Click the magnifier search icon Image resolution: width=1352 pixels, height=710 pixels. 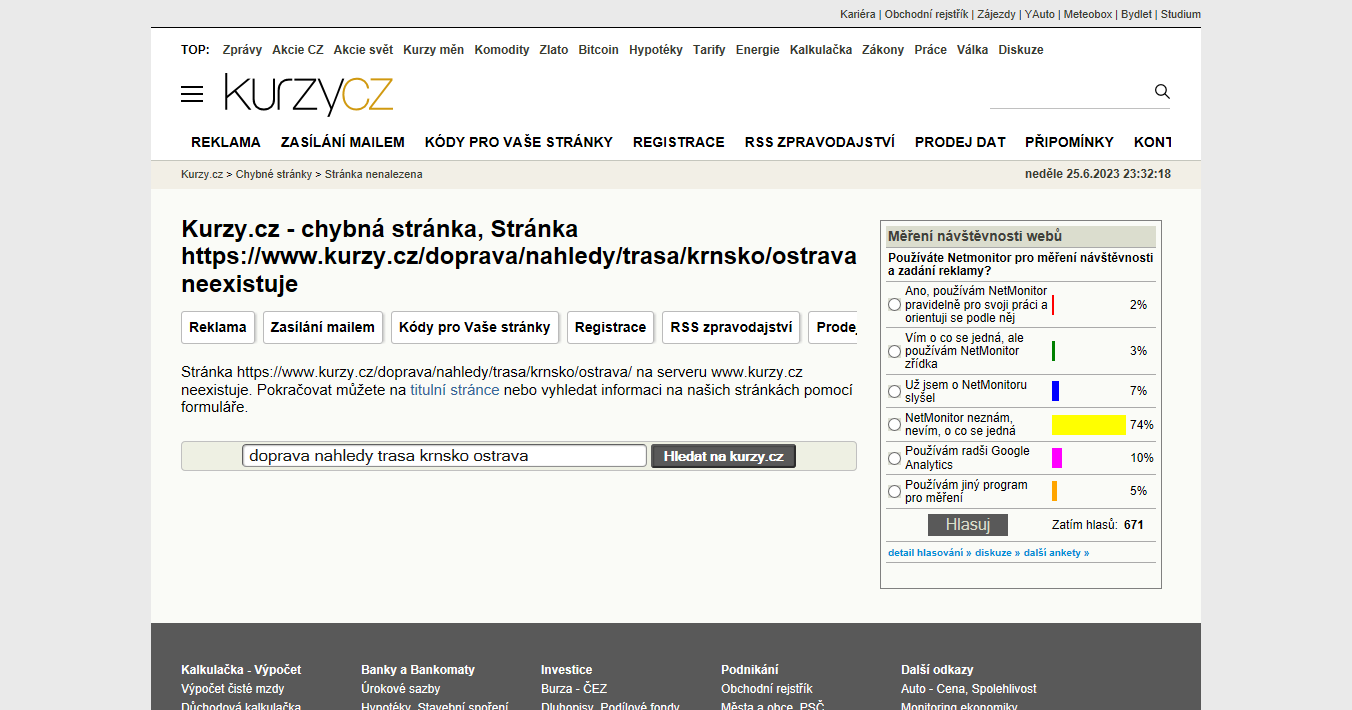tap(1162, 91)
